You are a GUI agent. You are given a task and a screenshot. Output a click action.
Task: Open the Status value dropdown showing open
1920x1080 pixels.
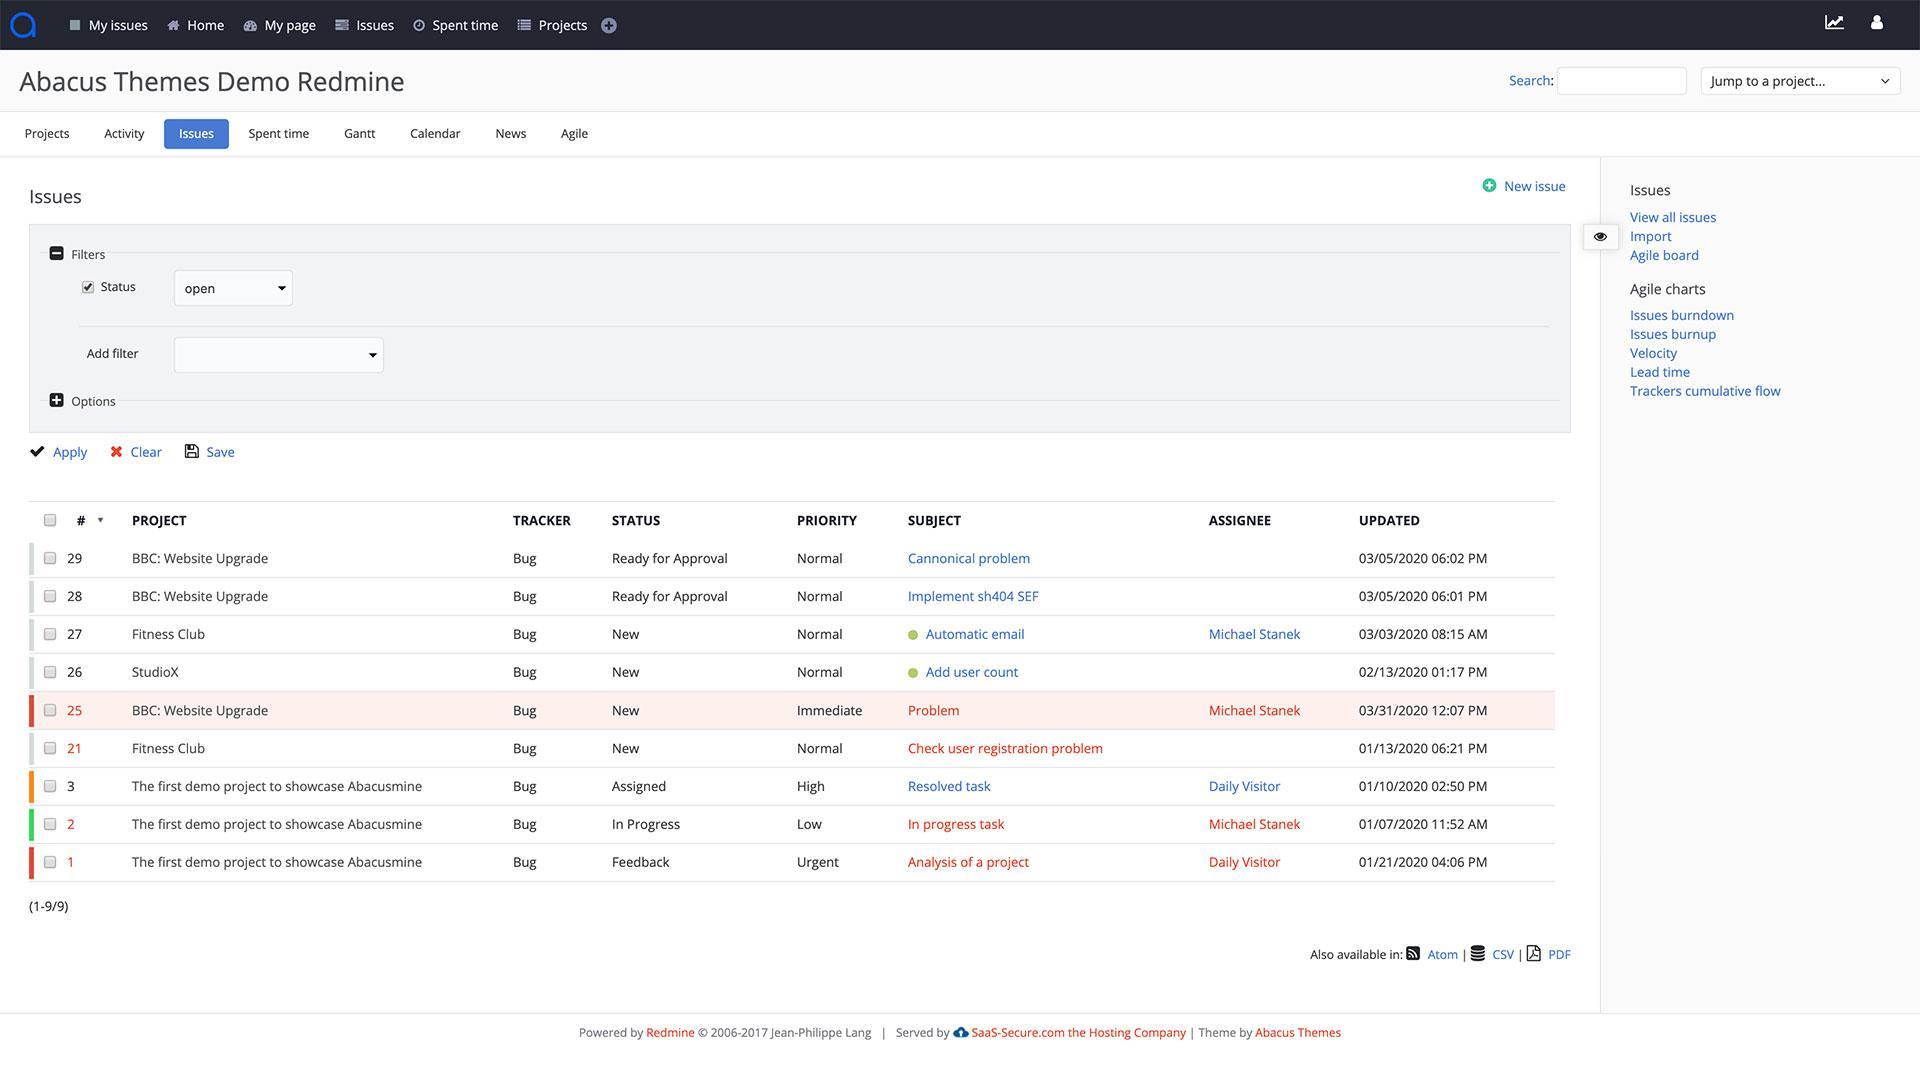[232, 287]
